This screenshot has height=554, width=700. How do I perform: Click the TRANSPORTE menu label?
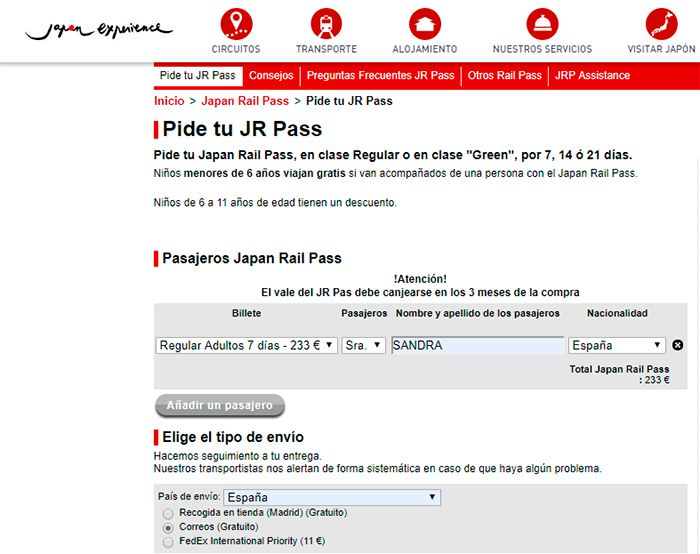pyautogui.click(x=326, y=49)
